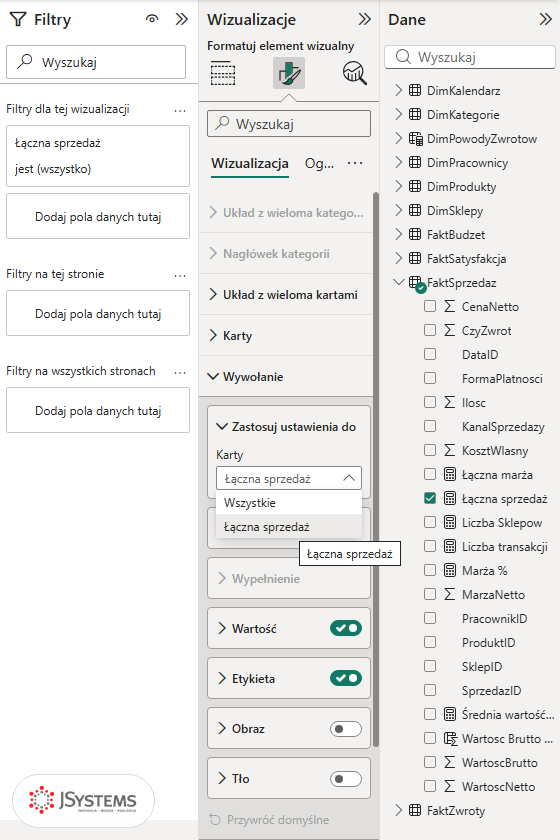Screen dimensions: 560x840
Task: Select the format visual paintbrush icon
Action: (x=289, y=73)
